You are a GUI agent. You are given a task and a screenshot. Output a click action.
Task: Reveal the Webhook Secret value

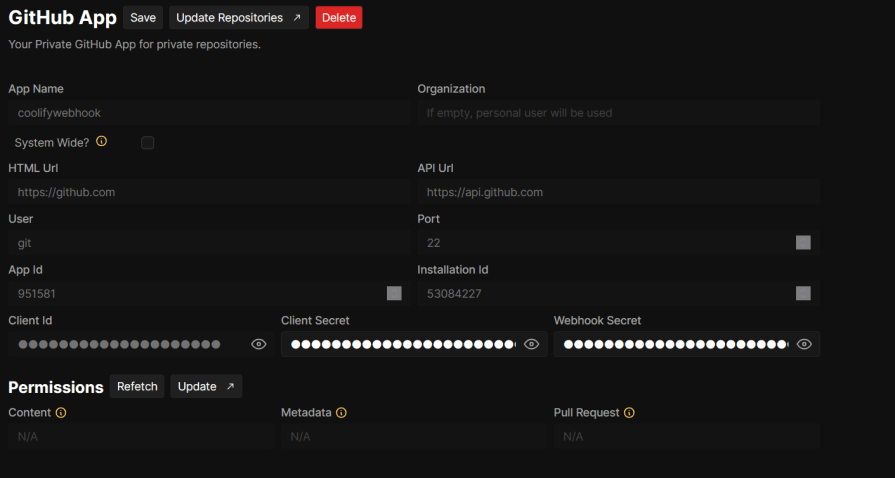[804, 344]
